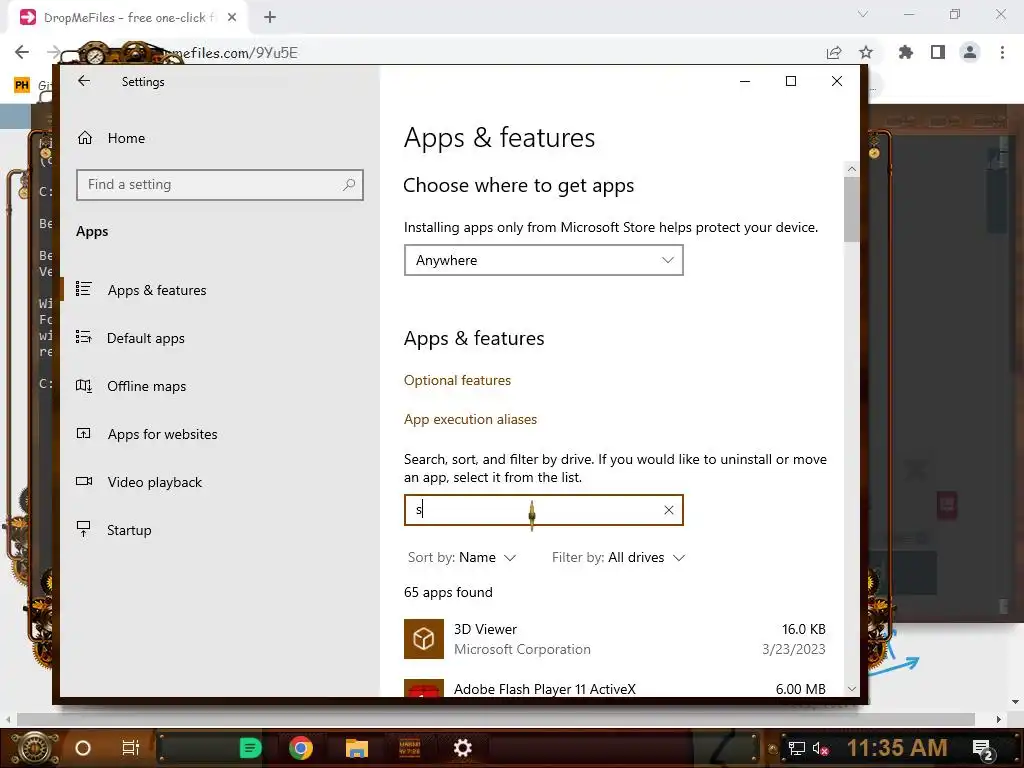Open the Startup apps section
1024x768 pixels.
[x=219, y=530]
